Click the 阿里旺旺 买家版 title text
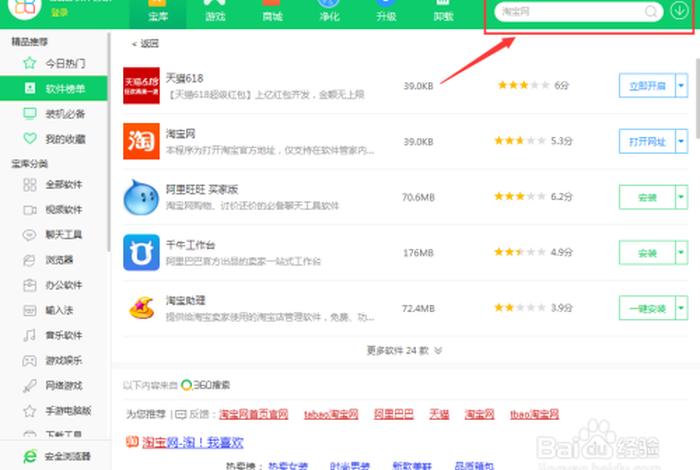The width and height of the screenshot is (700, 470). point(202,189)
